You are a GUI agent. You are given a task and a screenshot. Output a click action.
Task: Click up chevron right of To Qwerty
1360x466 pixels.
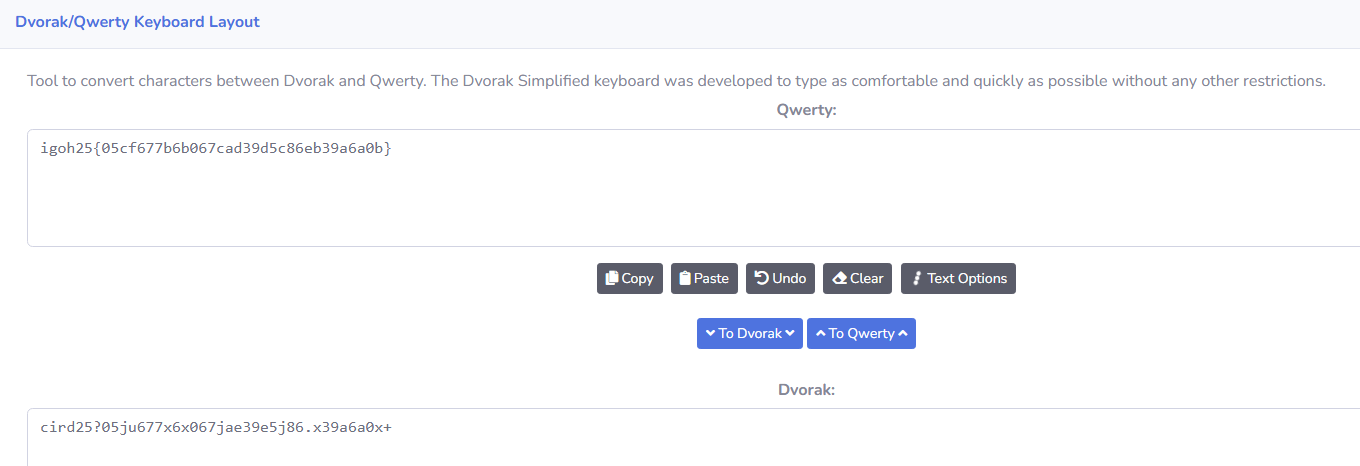pos(903,334)
